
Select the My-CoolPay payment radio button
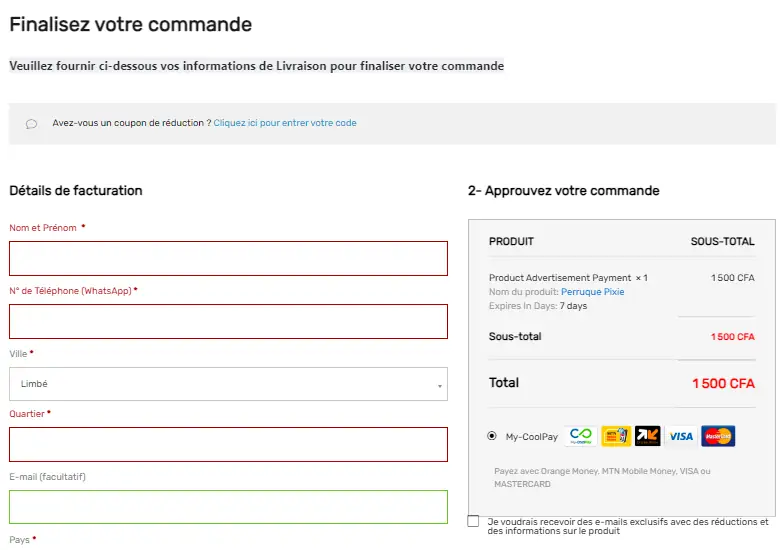492,436
